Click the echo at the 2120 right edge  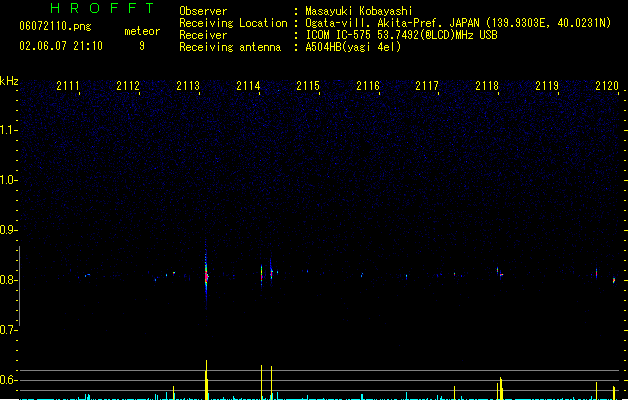[x=614, y=280]
